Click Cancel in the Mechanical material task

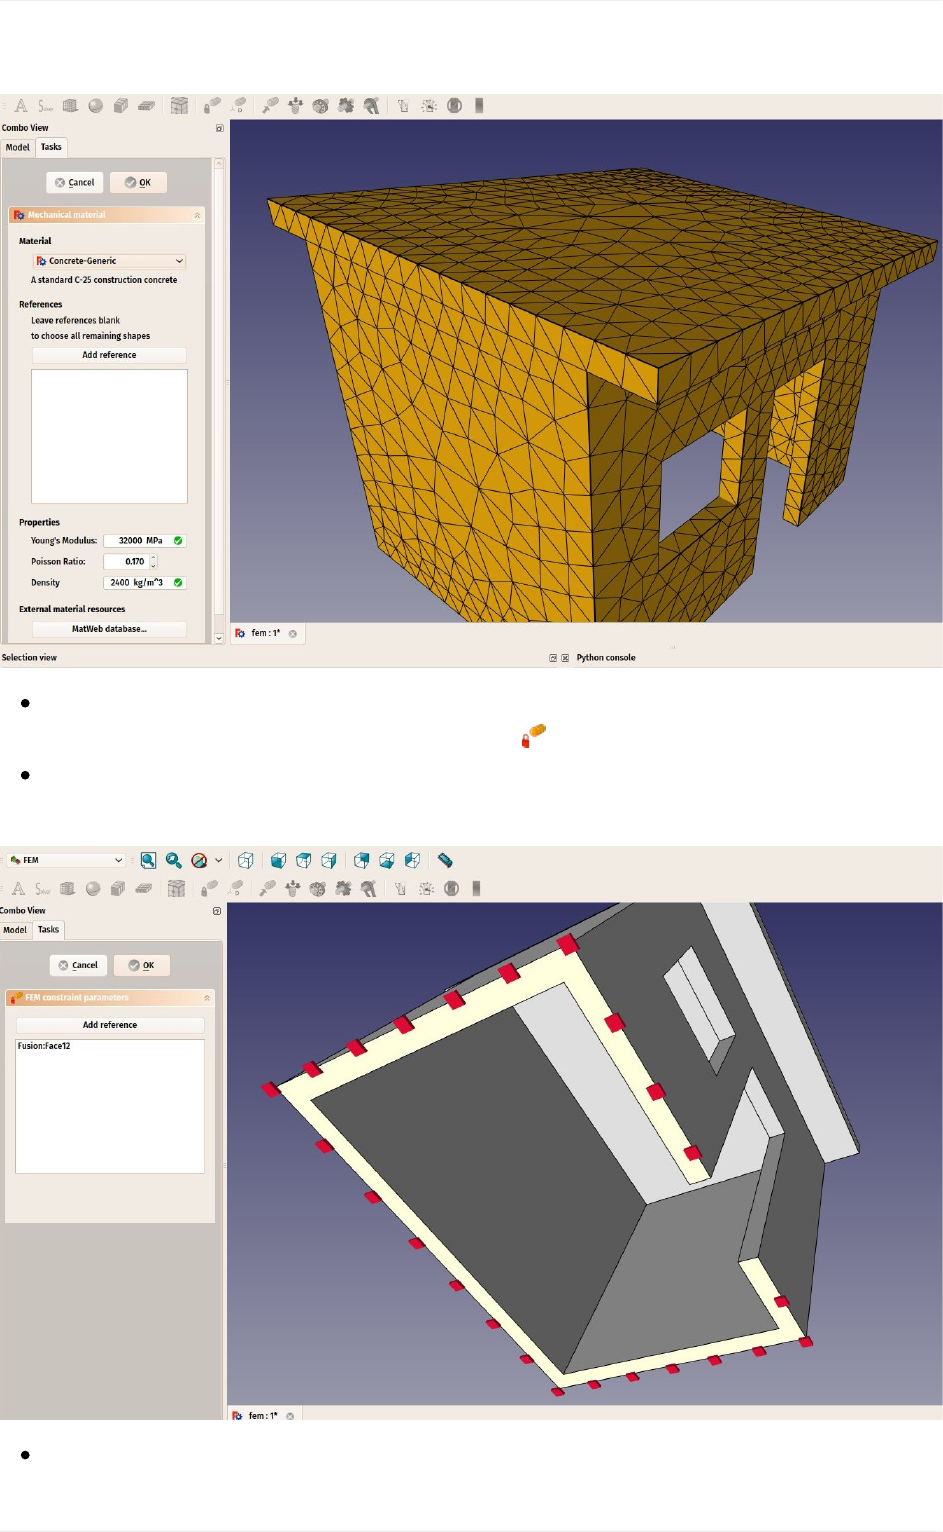(x=75, y=183)
